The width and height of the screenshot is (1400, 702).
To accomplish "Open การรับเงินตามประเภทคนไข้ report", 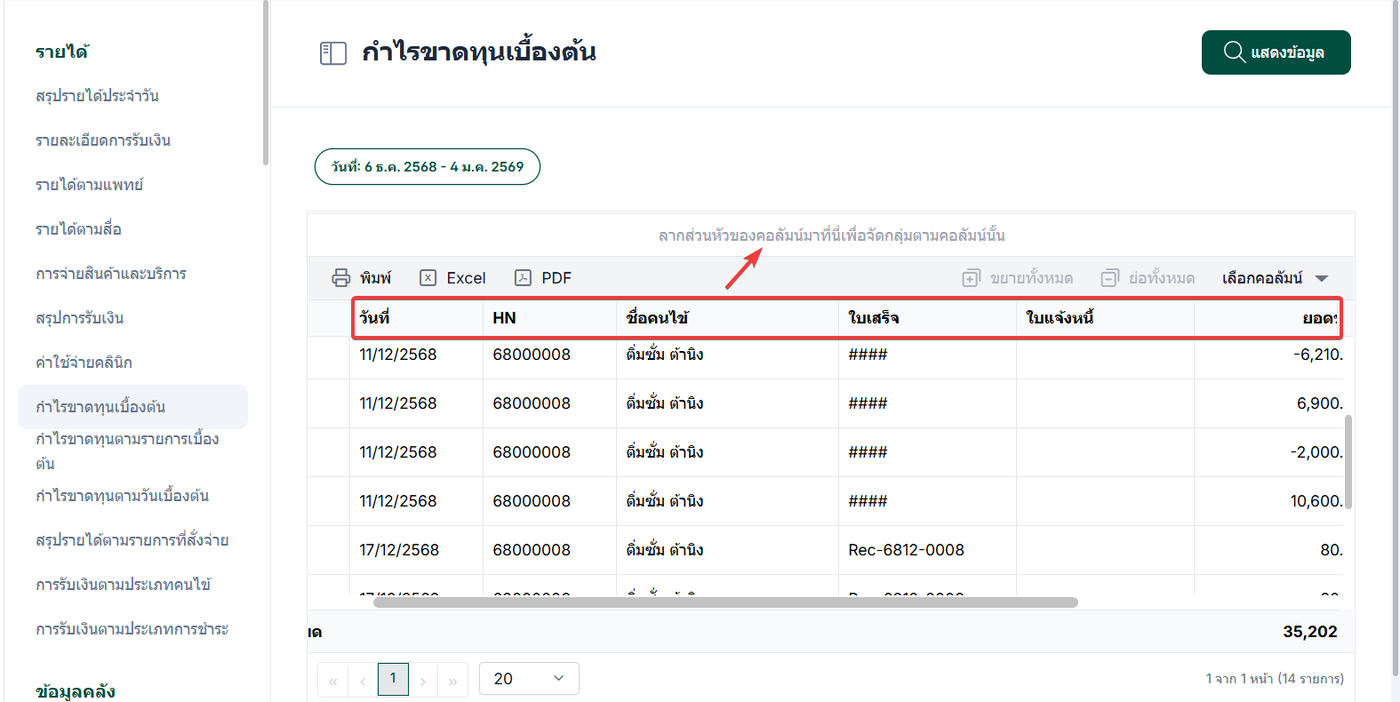I will (123, 584).
